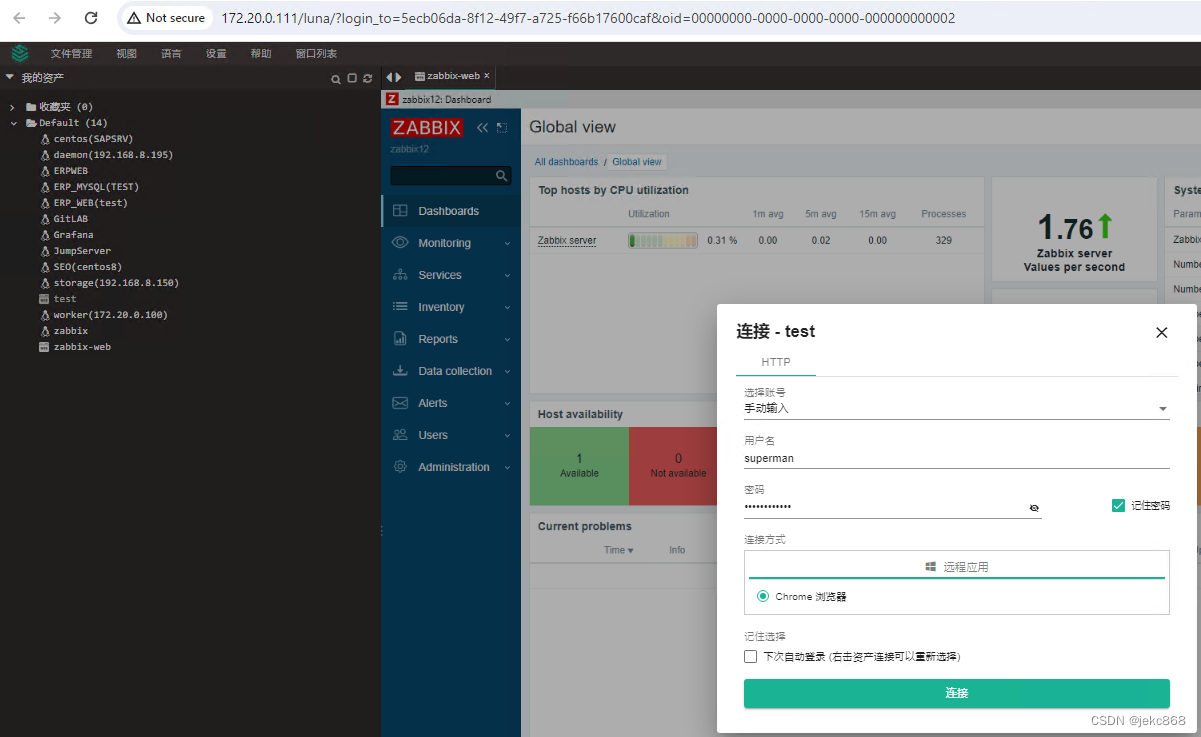Open the language menu

click(x=171, y=54)
